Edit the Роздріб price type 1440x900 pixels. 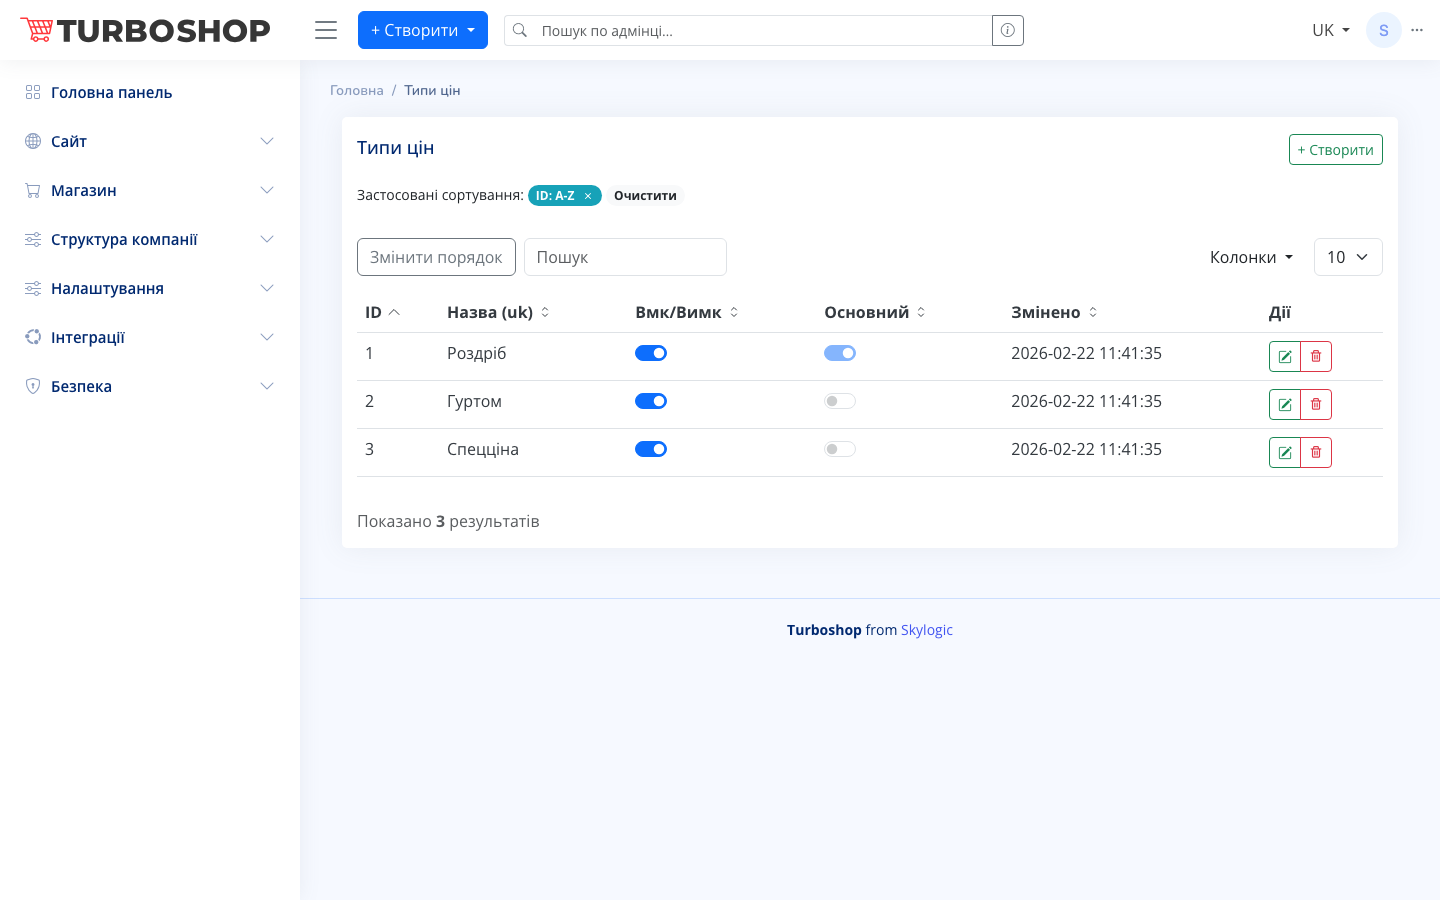(x=1285, y=356)
